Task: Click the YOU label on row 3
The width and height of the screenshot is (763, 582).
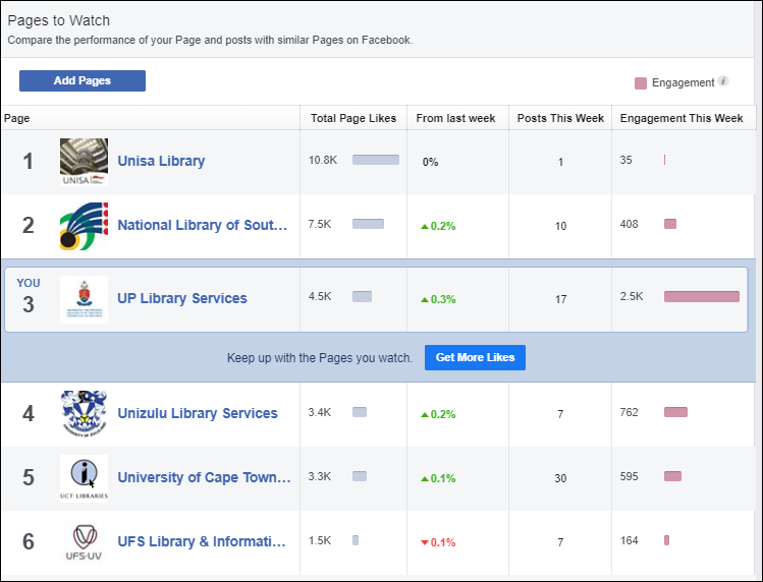Action: point(28,283)
